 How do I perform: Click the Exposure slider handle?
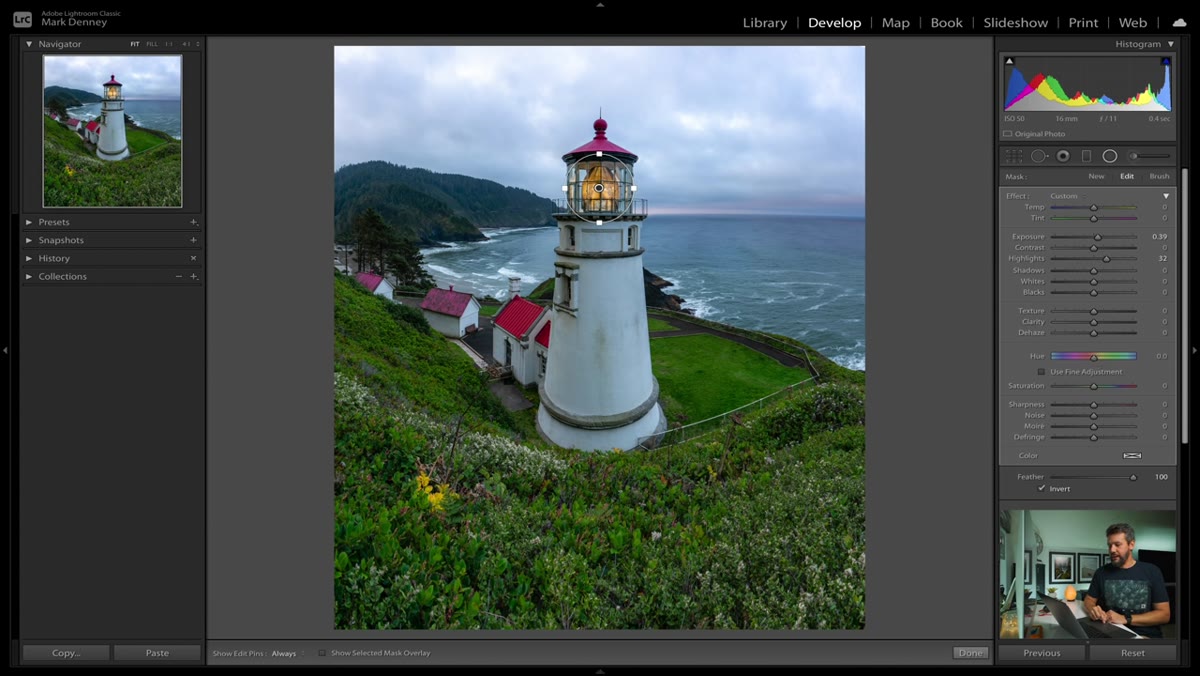point(1097,237)
